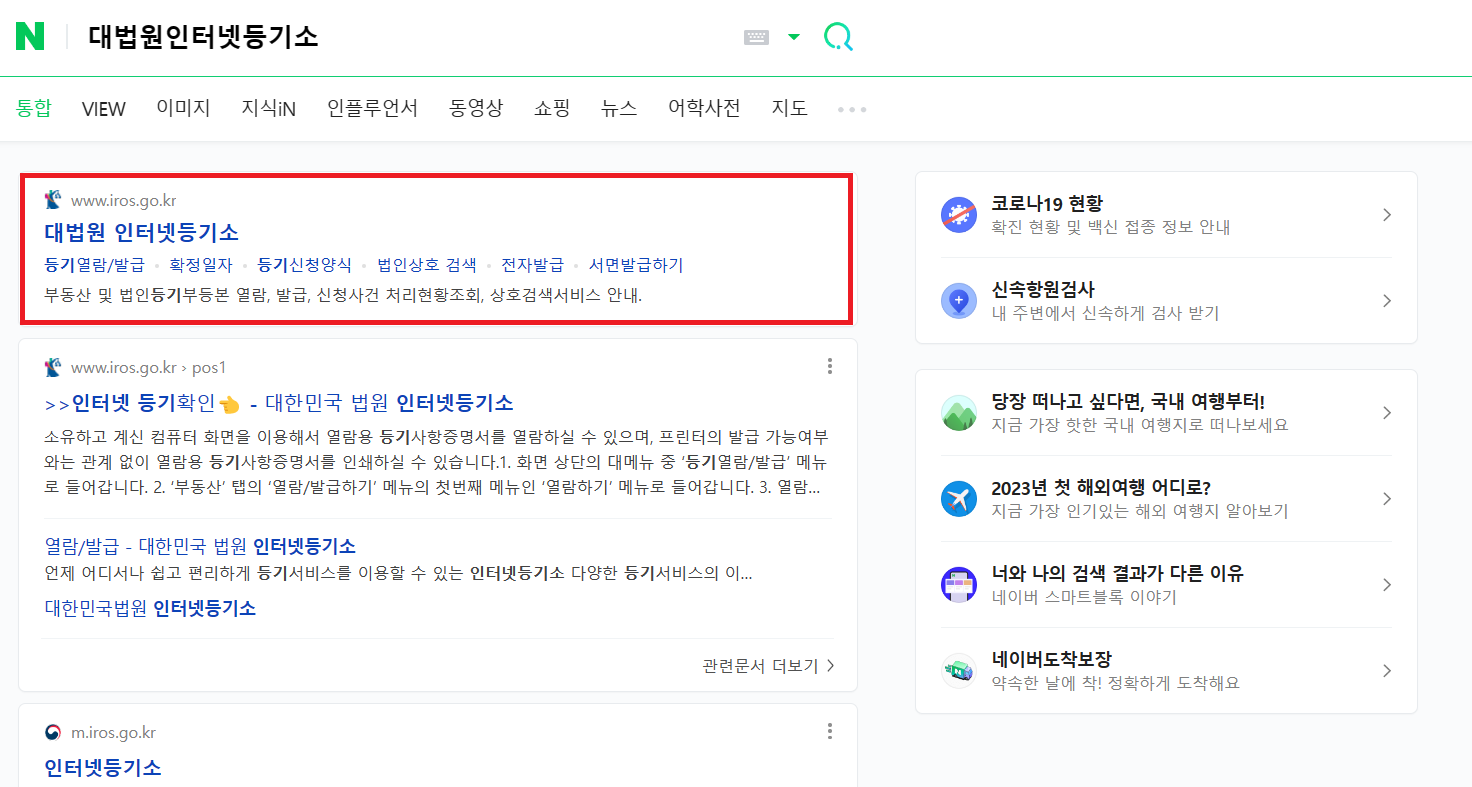Screen dimensions: 1472x787
Task: Open the 네이버도착보장 card
Action: (x=1166, y=671)
